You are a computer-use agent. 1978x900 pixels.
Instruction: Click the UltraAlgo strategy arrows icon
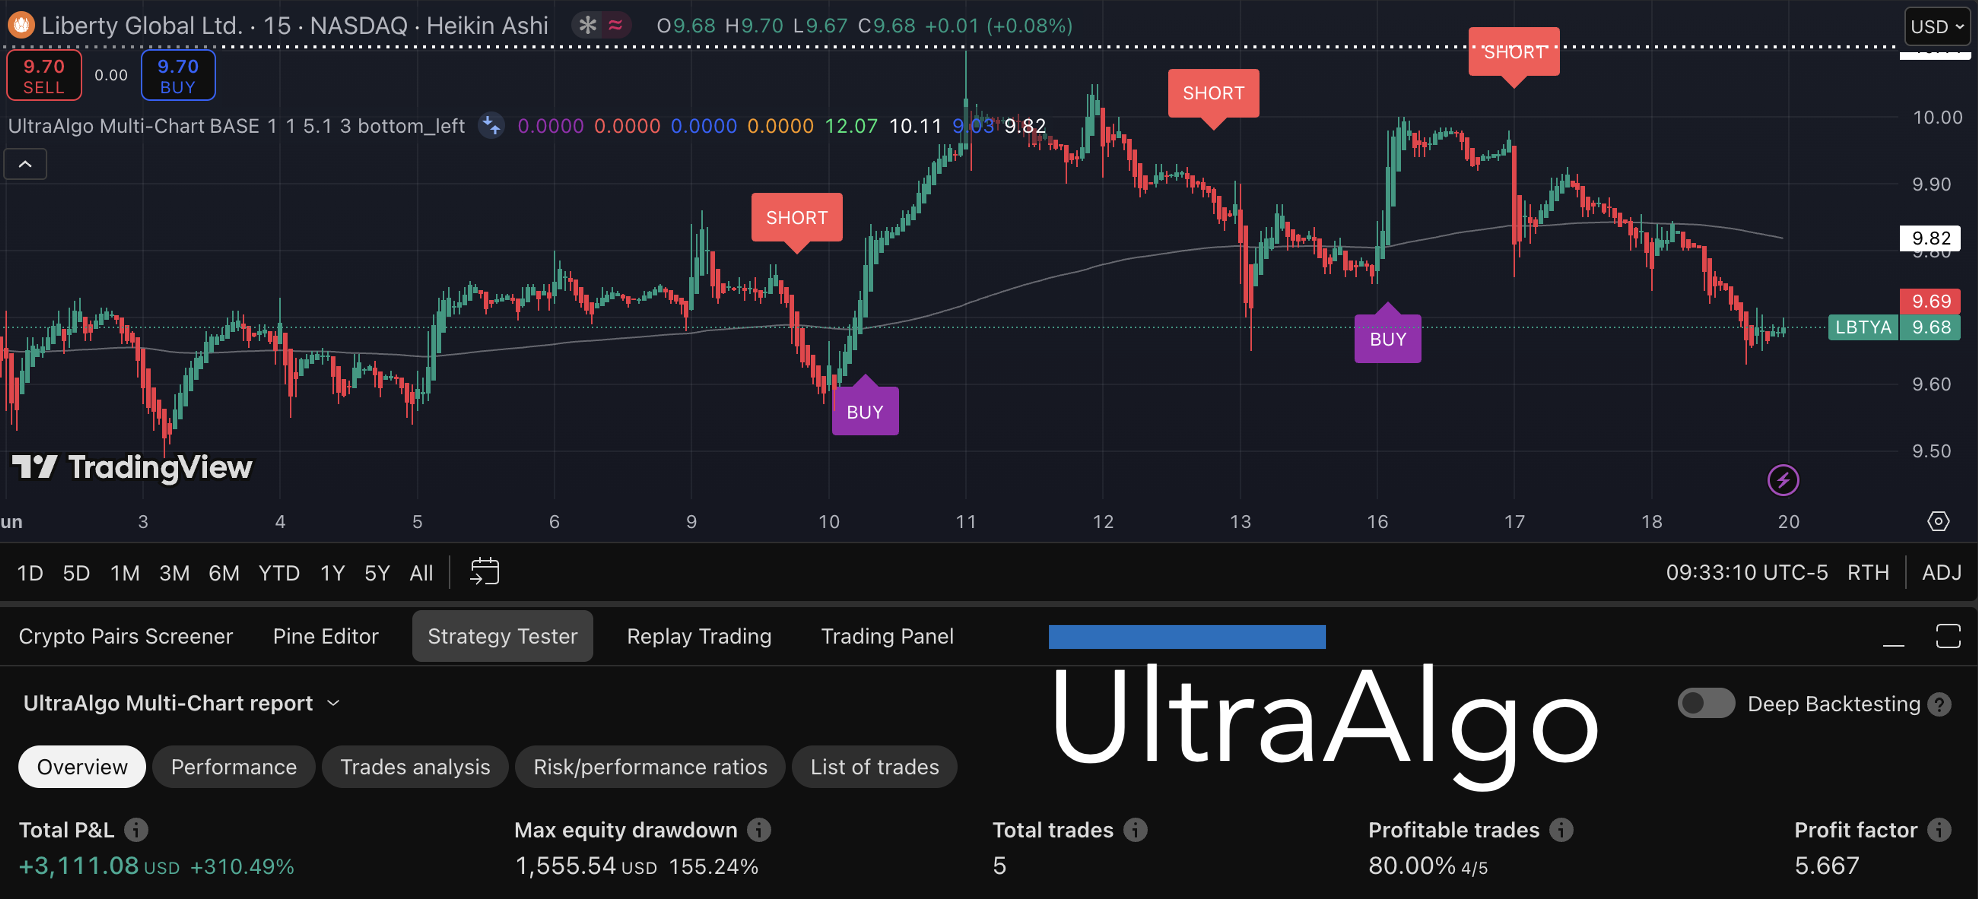491,126
